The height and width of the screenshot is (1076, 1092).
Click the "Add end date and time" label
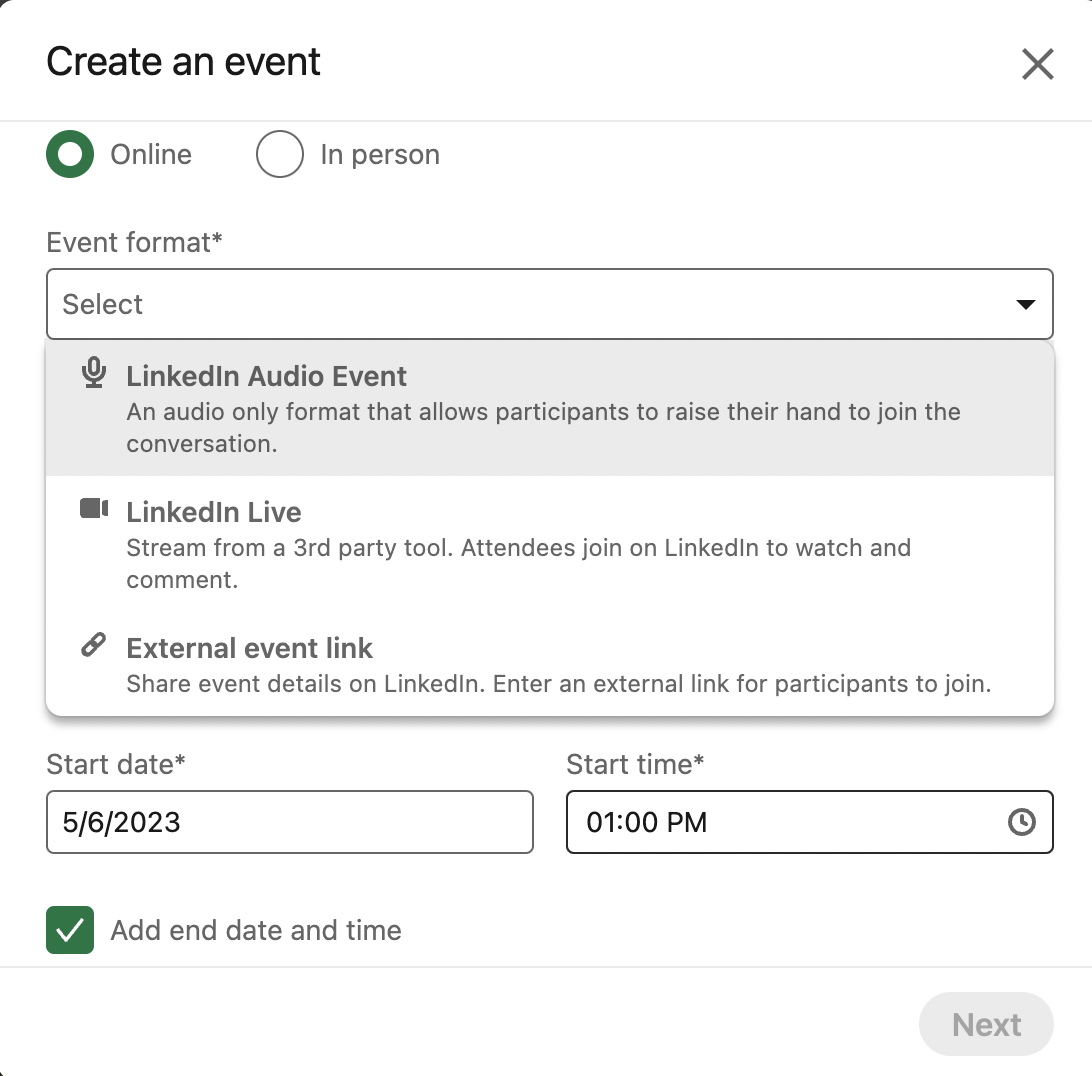point(256,930)
